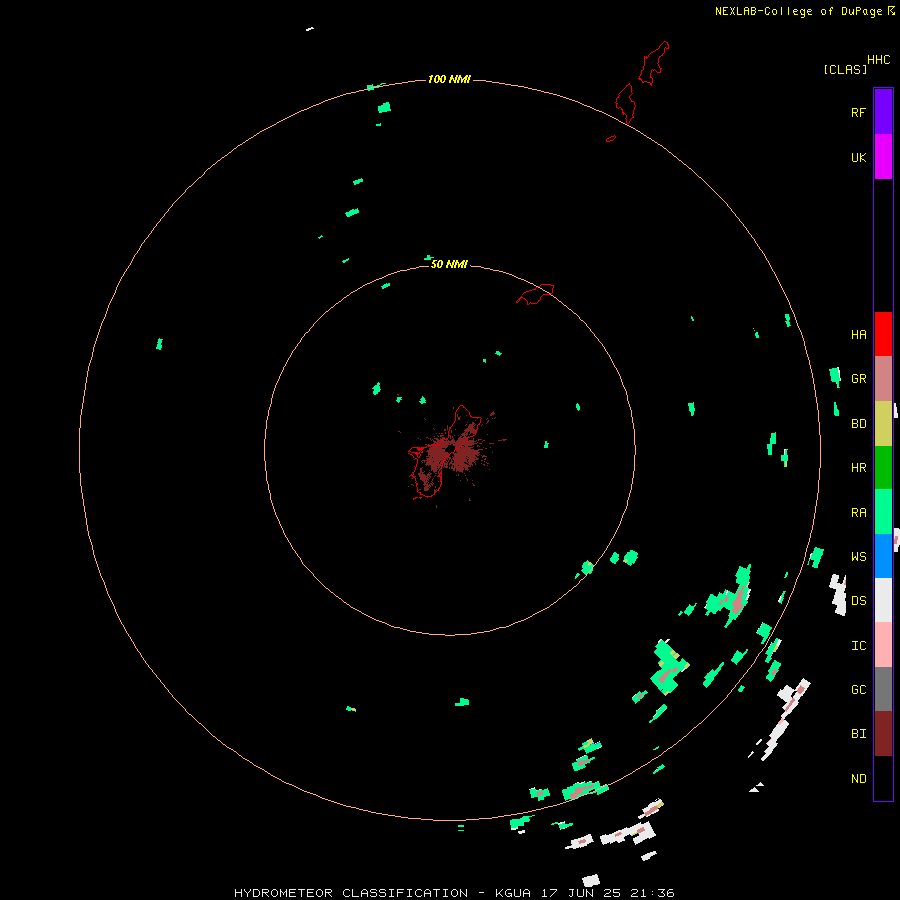Image resolution: width=900 pixels, height=900 pixels.
Task: Click the UK legend label
Action: tap(858, 157)
